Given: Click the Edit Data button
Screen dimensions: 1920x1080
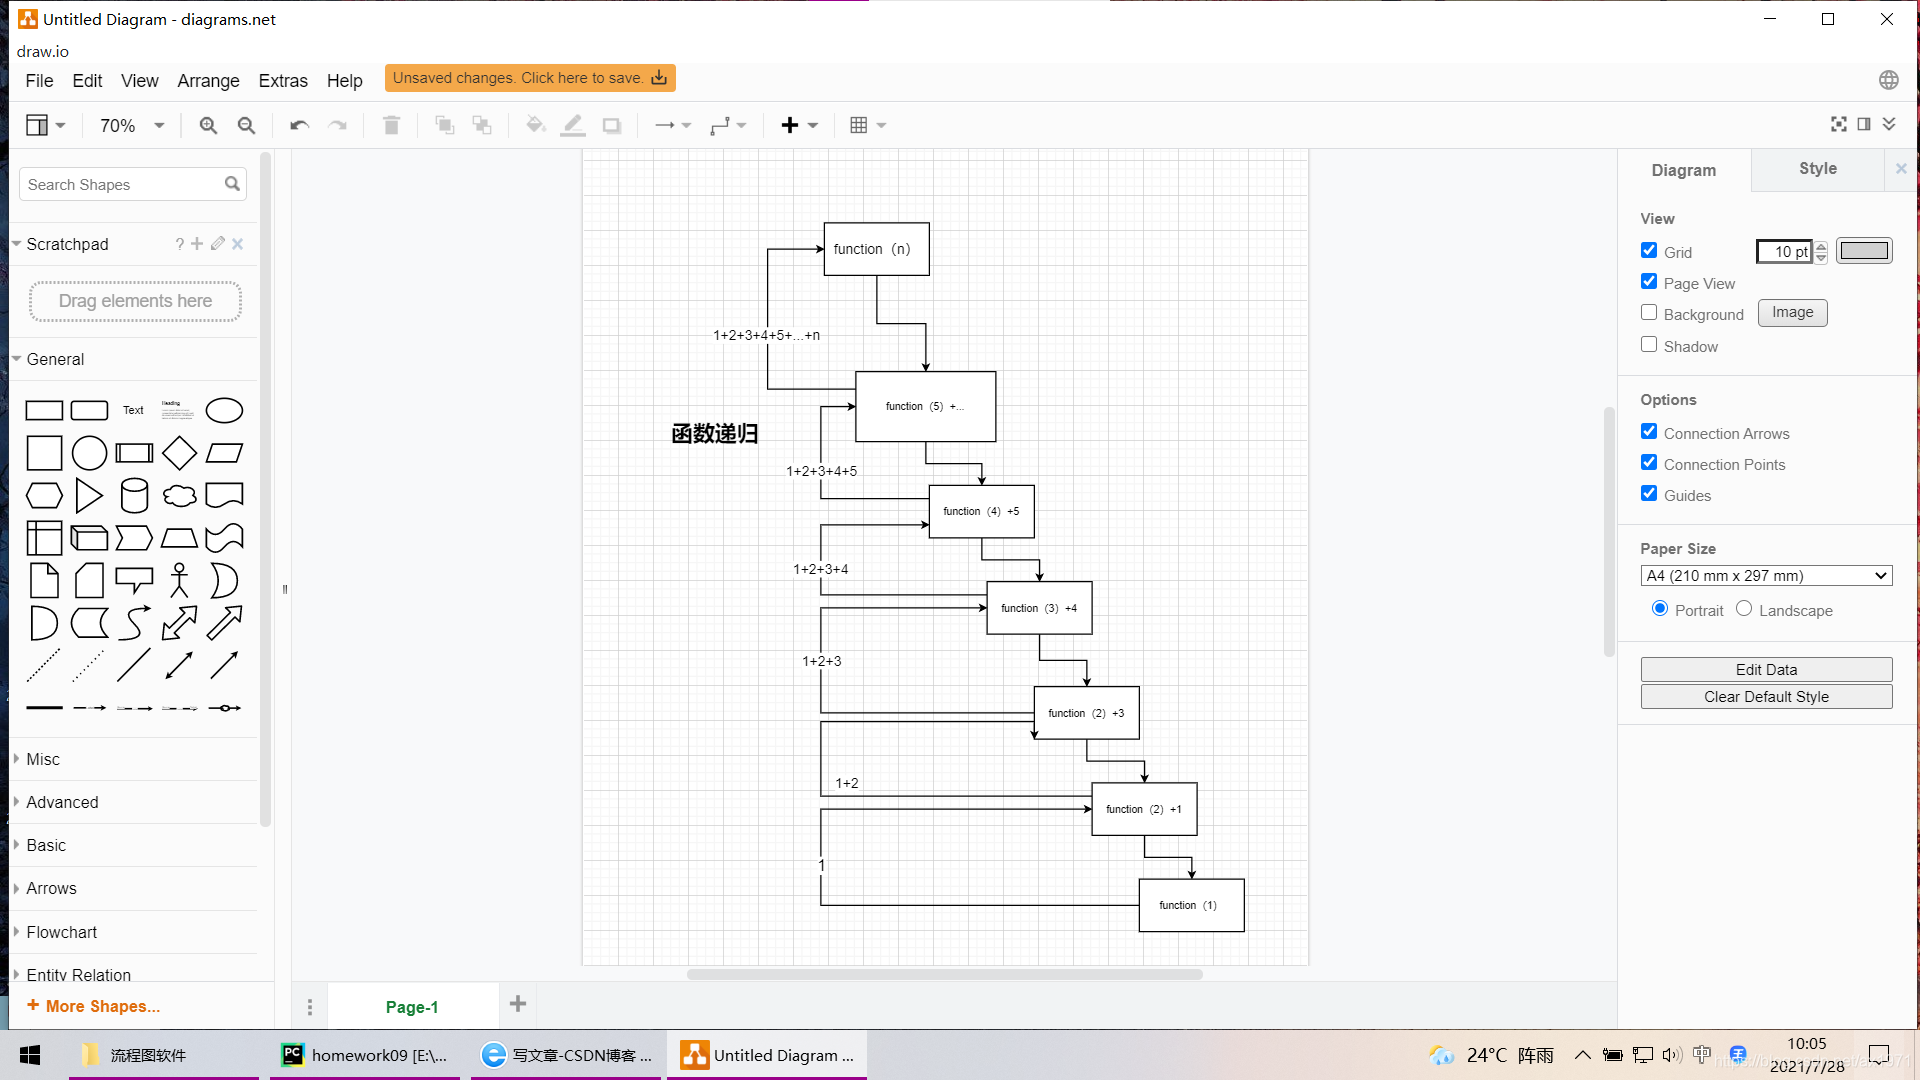Looking at the screenshot, I should [1766, 669].
